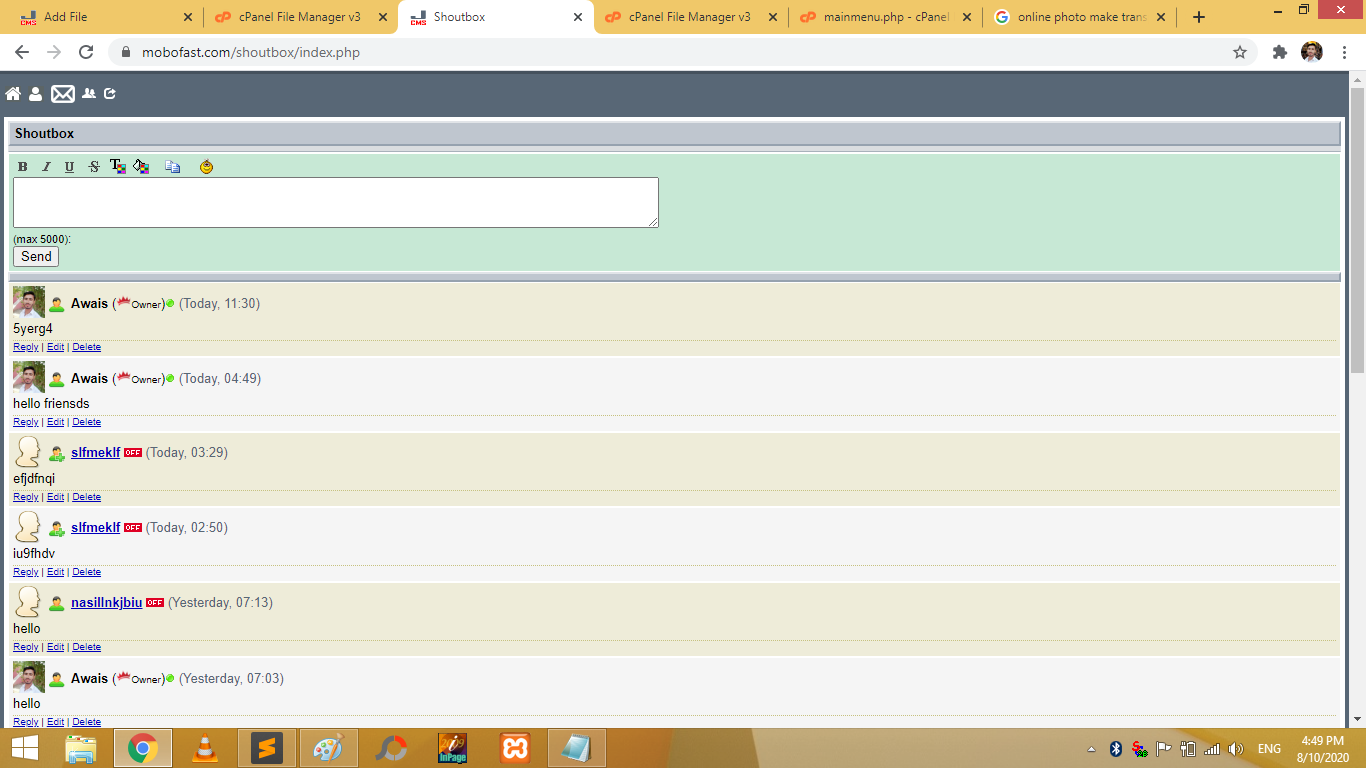Delete the hello friensds message

[87, 422]
